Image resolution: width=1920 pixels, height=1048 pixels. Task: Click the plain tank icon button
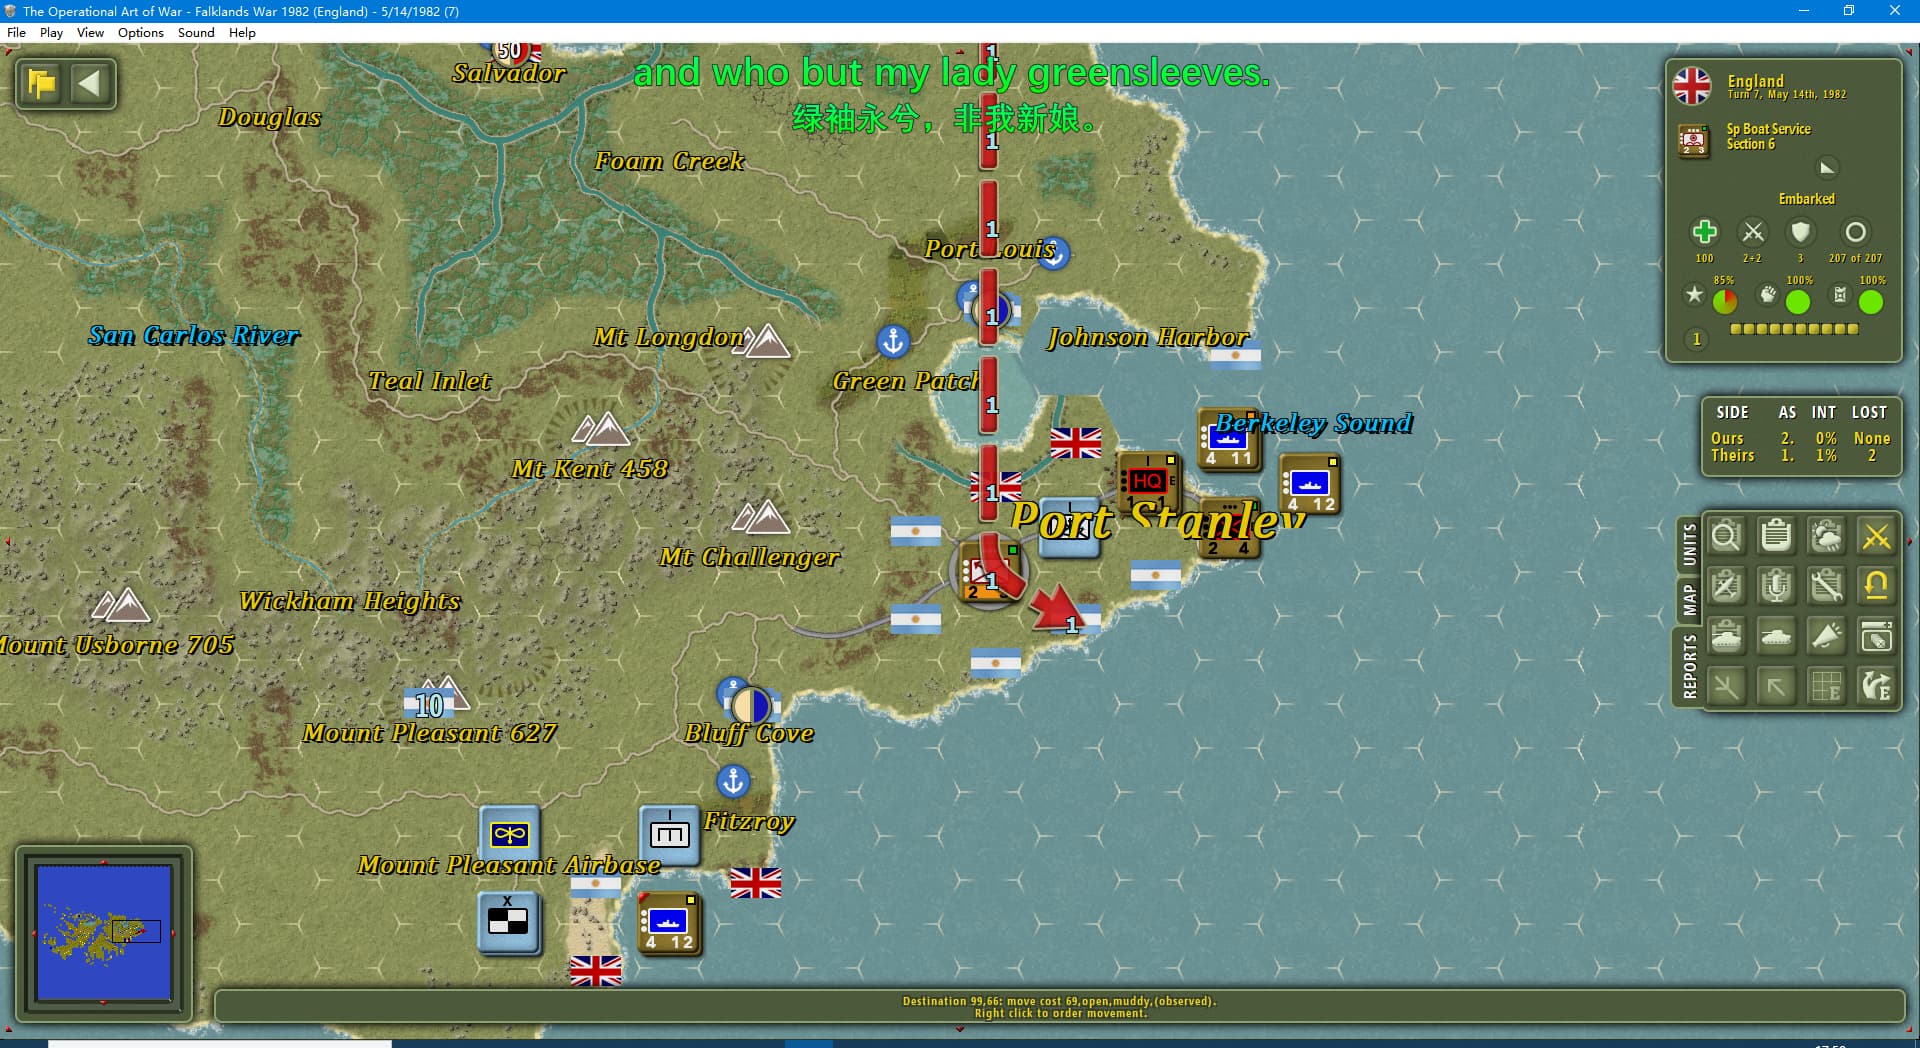[1776, 636]
